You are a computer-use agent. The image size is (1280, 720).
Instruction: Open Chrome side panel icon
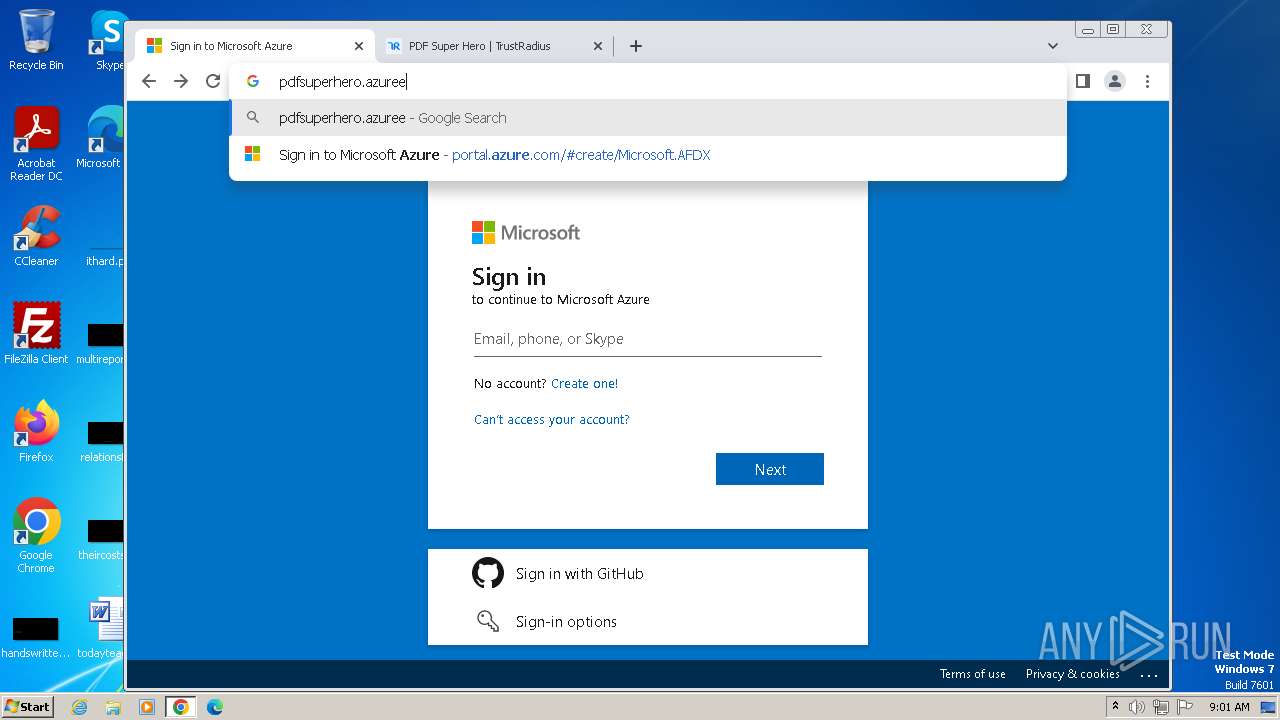click(x=1082, y=81)
